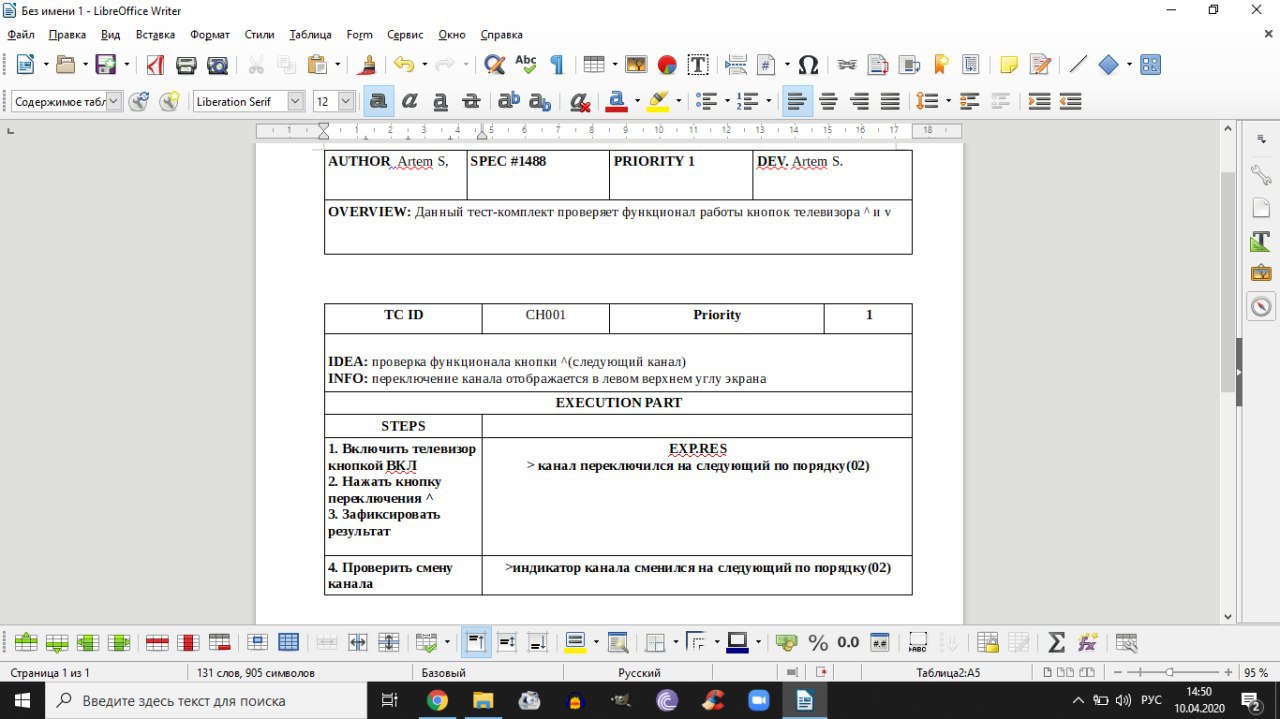Click the Delete Selected Rows icon in table toolbar
The height and width of the screenshot is (719, 1280).
coord(157,643)
